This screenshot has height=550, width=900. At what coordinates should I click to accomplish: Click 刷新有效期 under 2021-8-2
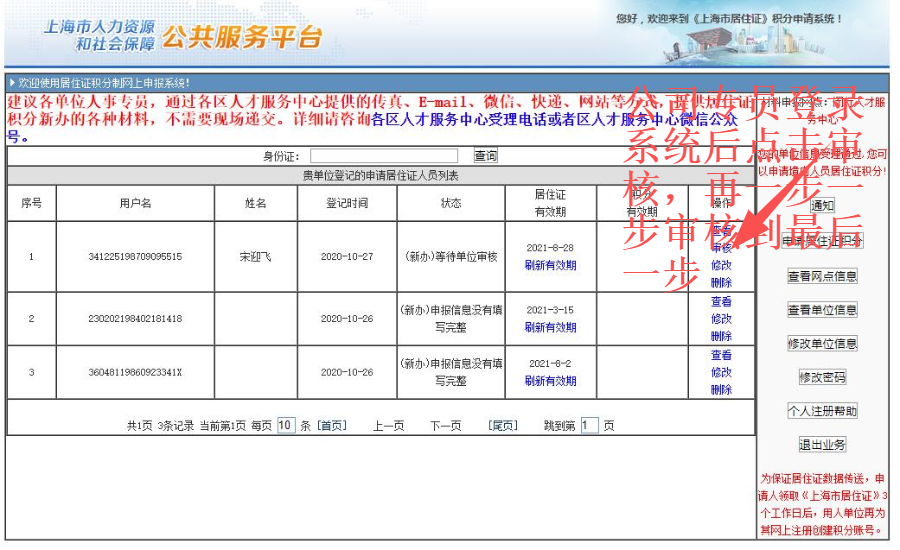[550, 381]
